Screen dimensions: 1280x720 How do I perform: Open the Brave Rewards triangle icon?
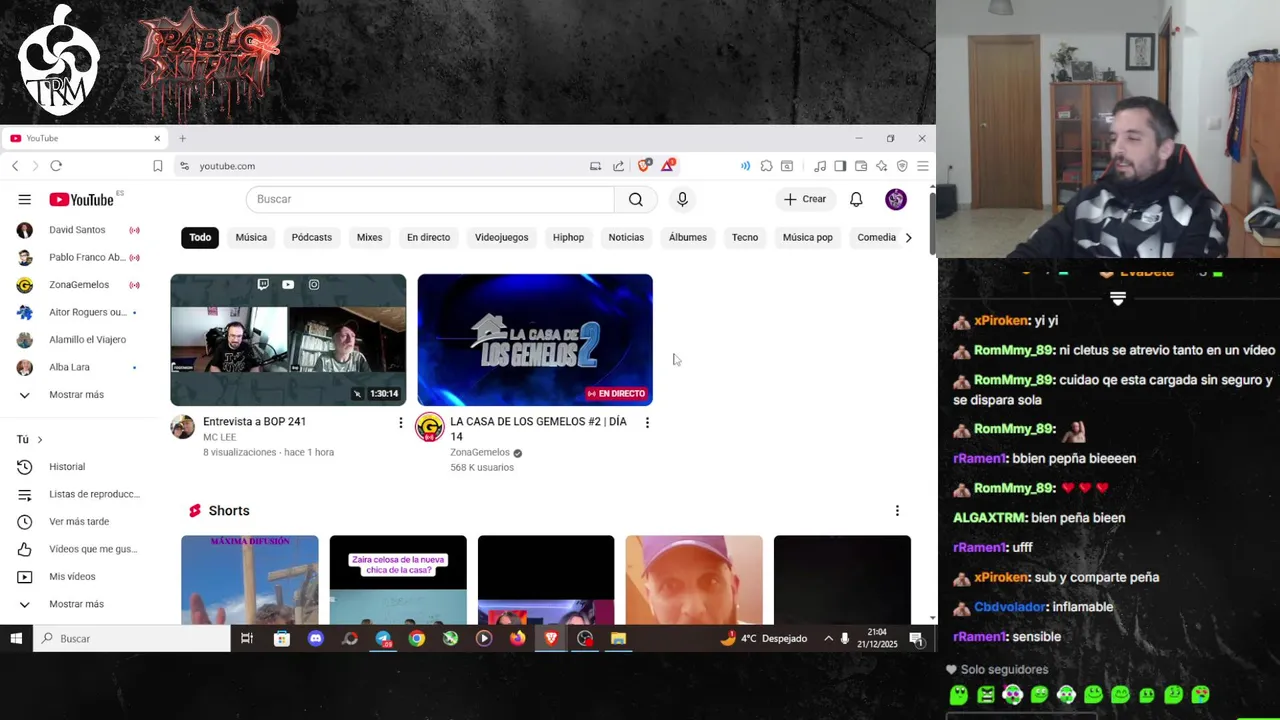click(667, 165)
